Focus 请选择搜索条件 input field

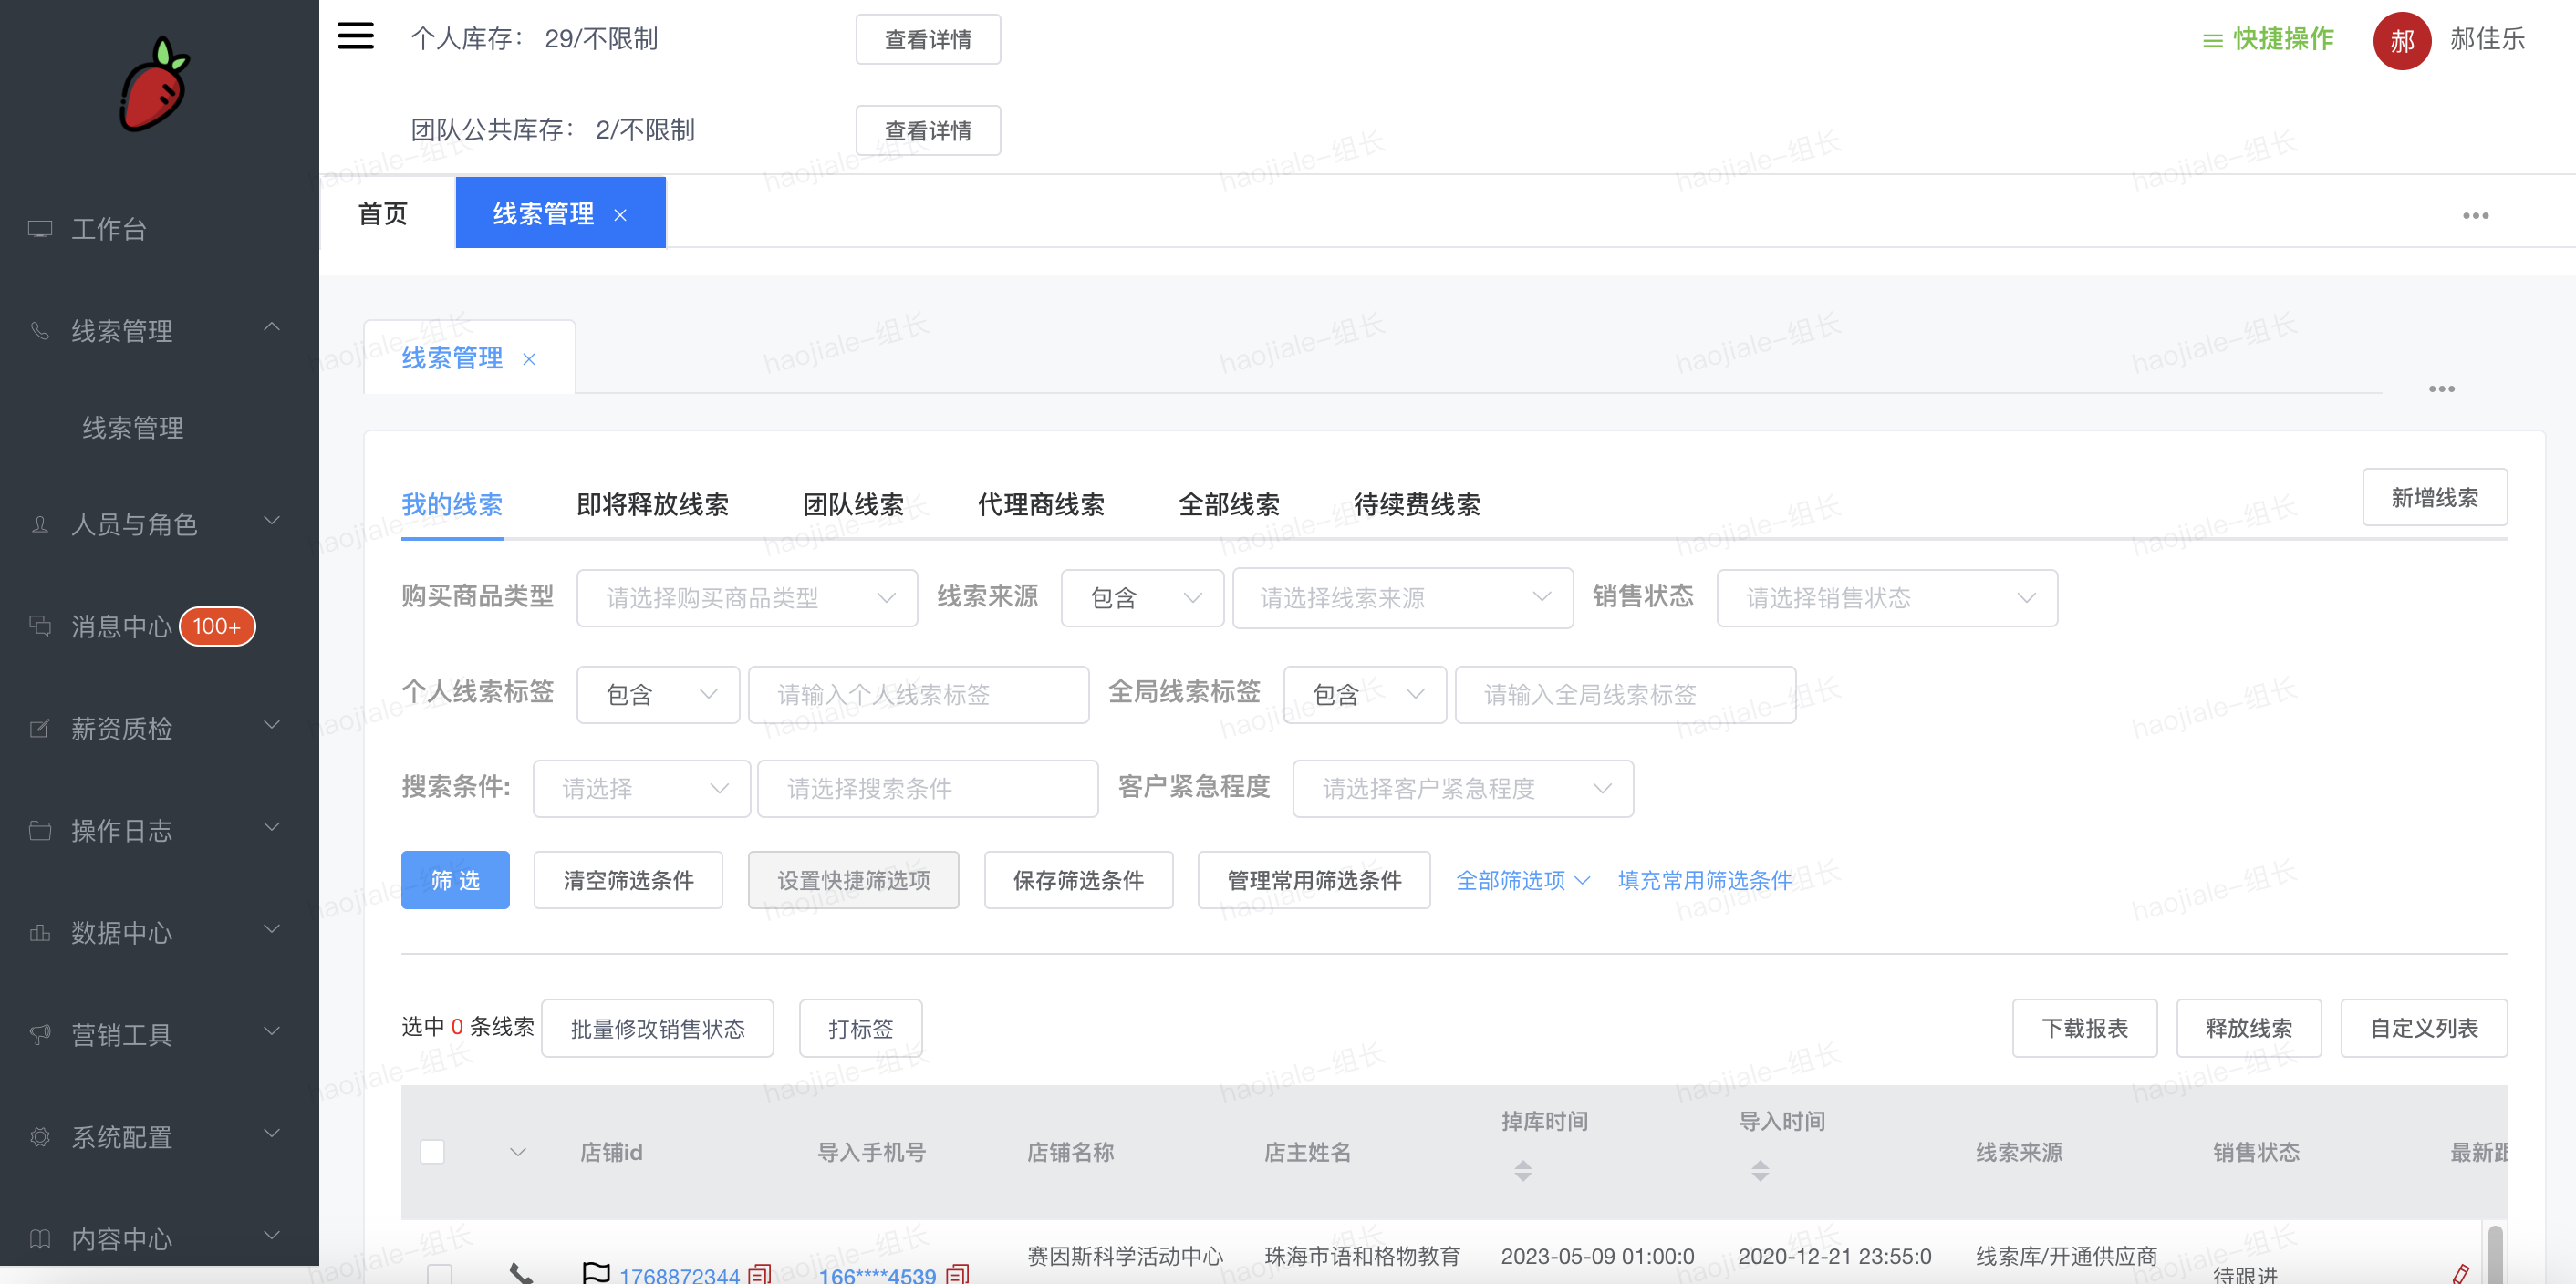pyautogui.click(x=928, y=788)
